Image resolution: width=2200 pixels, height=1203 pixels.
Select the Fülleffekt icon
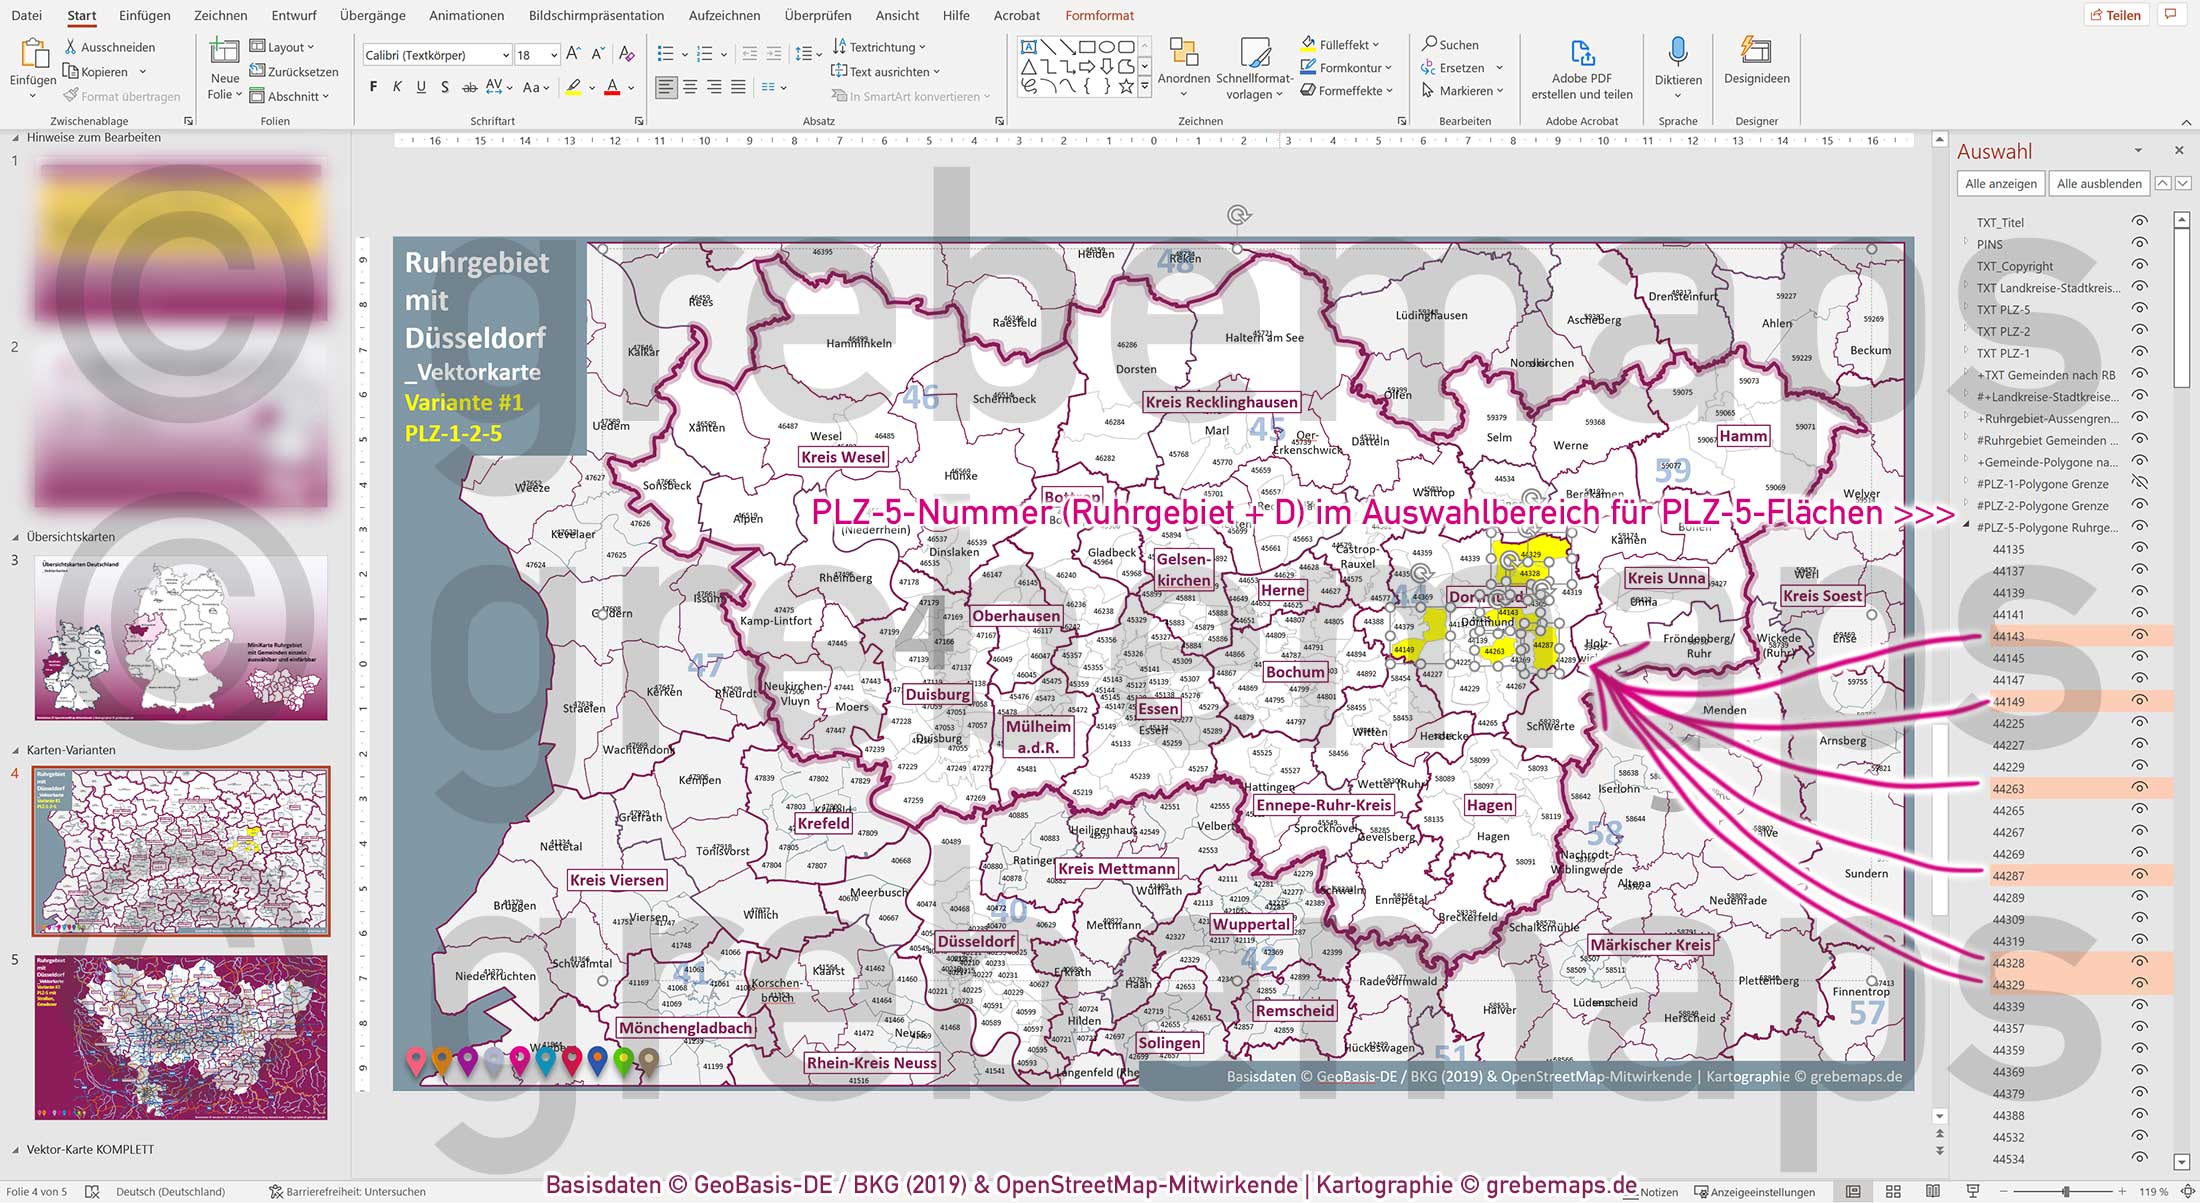[1308, 44]
